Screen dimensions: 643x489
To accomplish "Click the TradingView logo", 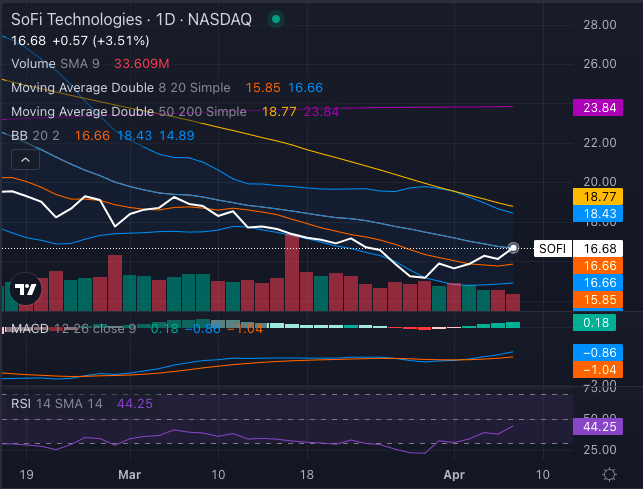I will click(x=26, y=291).
